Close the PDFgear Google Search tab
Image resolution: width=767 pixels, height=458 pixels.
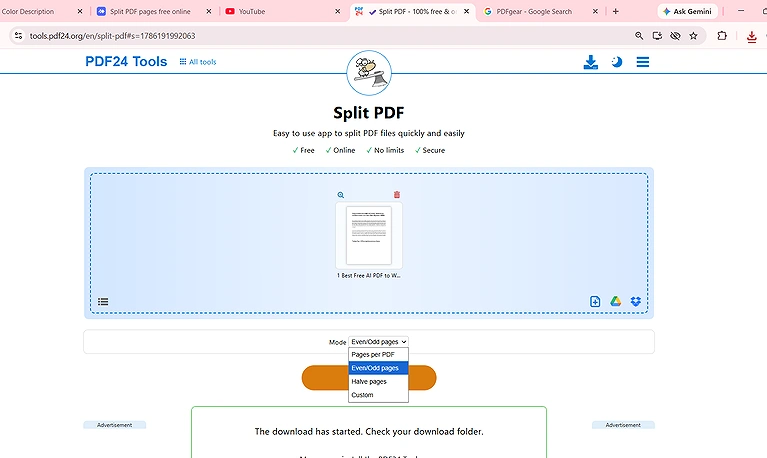point(595,11)
